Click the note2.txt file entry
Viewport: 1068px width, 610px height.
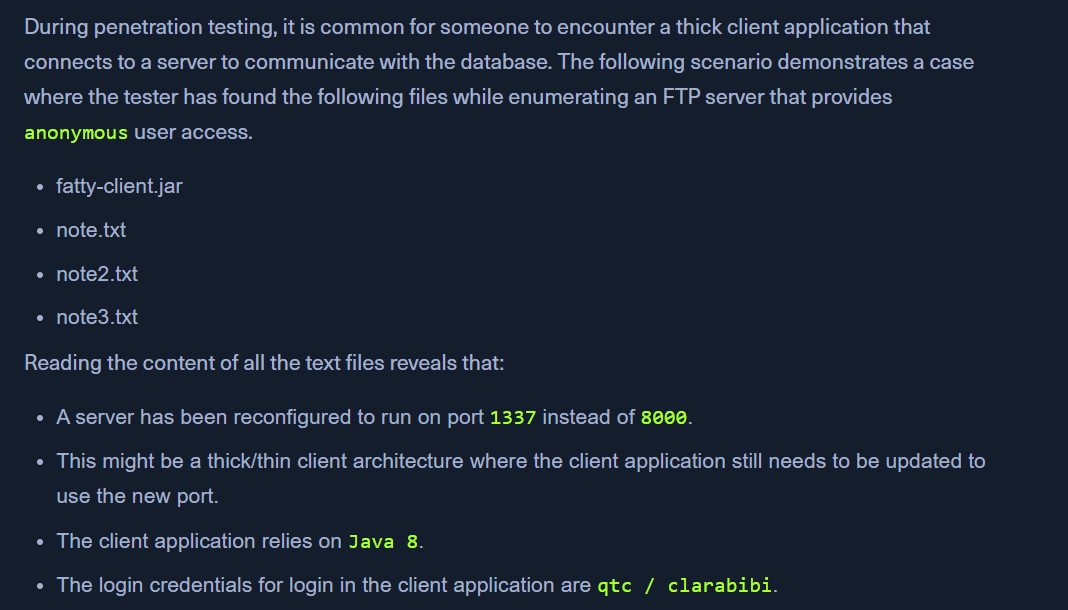pos(97,274)
